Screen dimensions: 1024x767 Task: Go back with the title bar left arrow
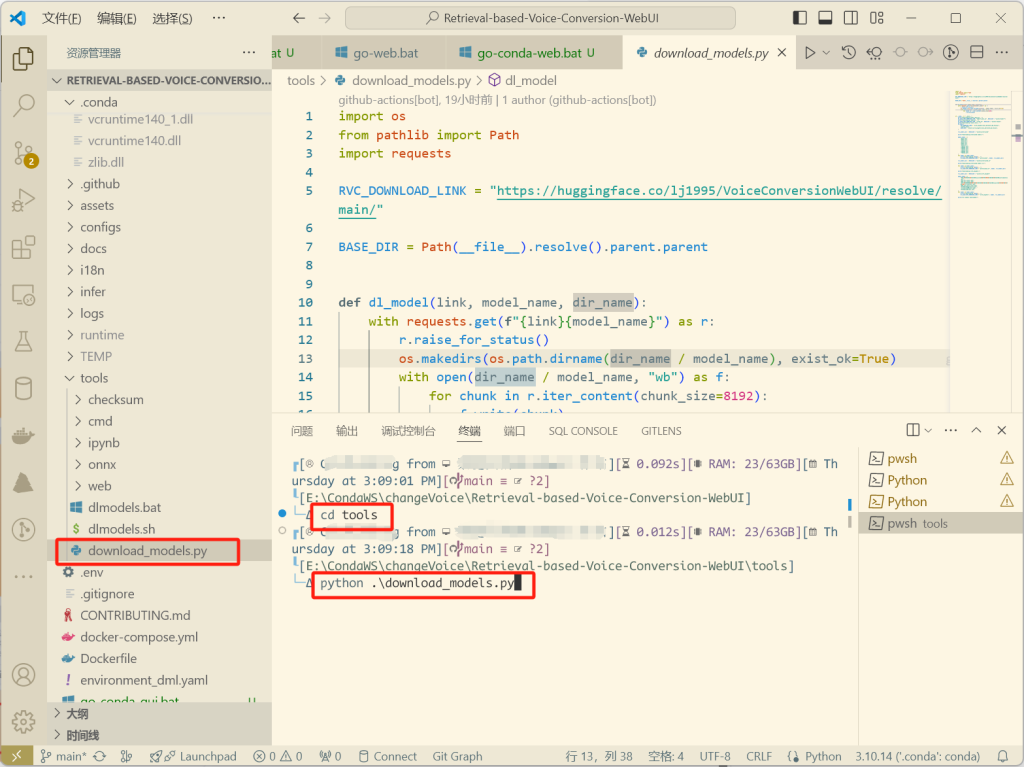coord(298,18)
